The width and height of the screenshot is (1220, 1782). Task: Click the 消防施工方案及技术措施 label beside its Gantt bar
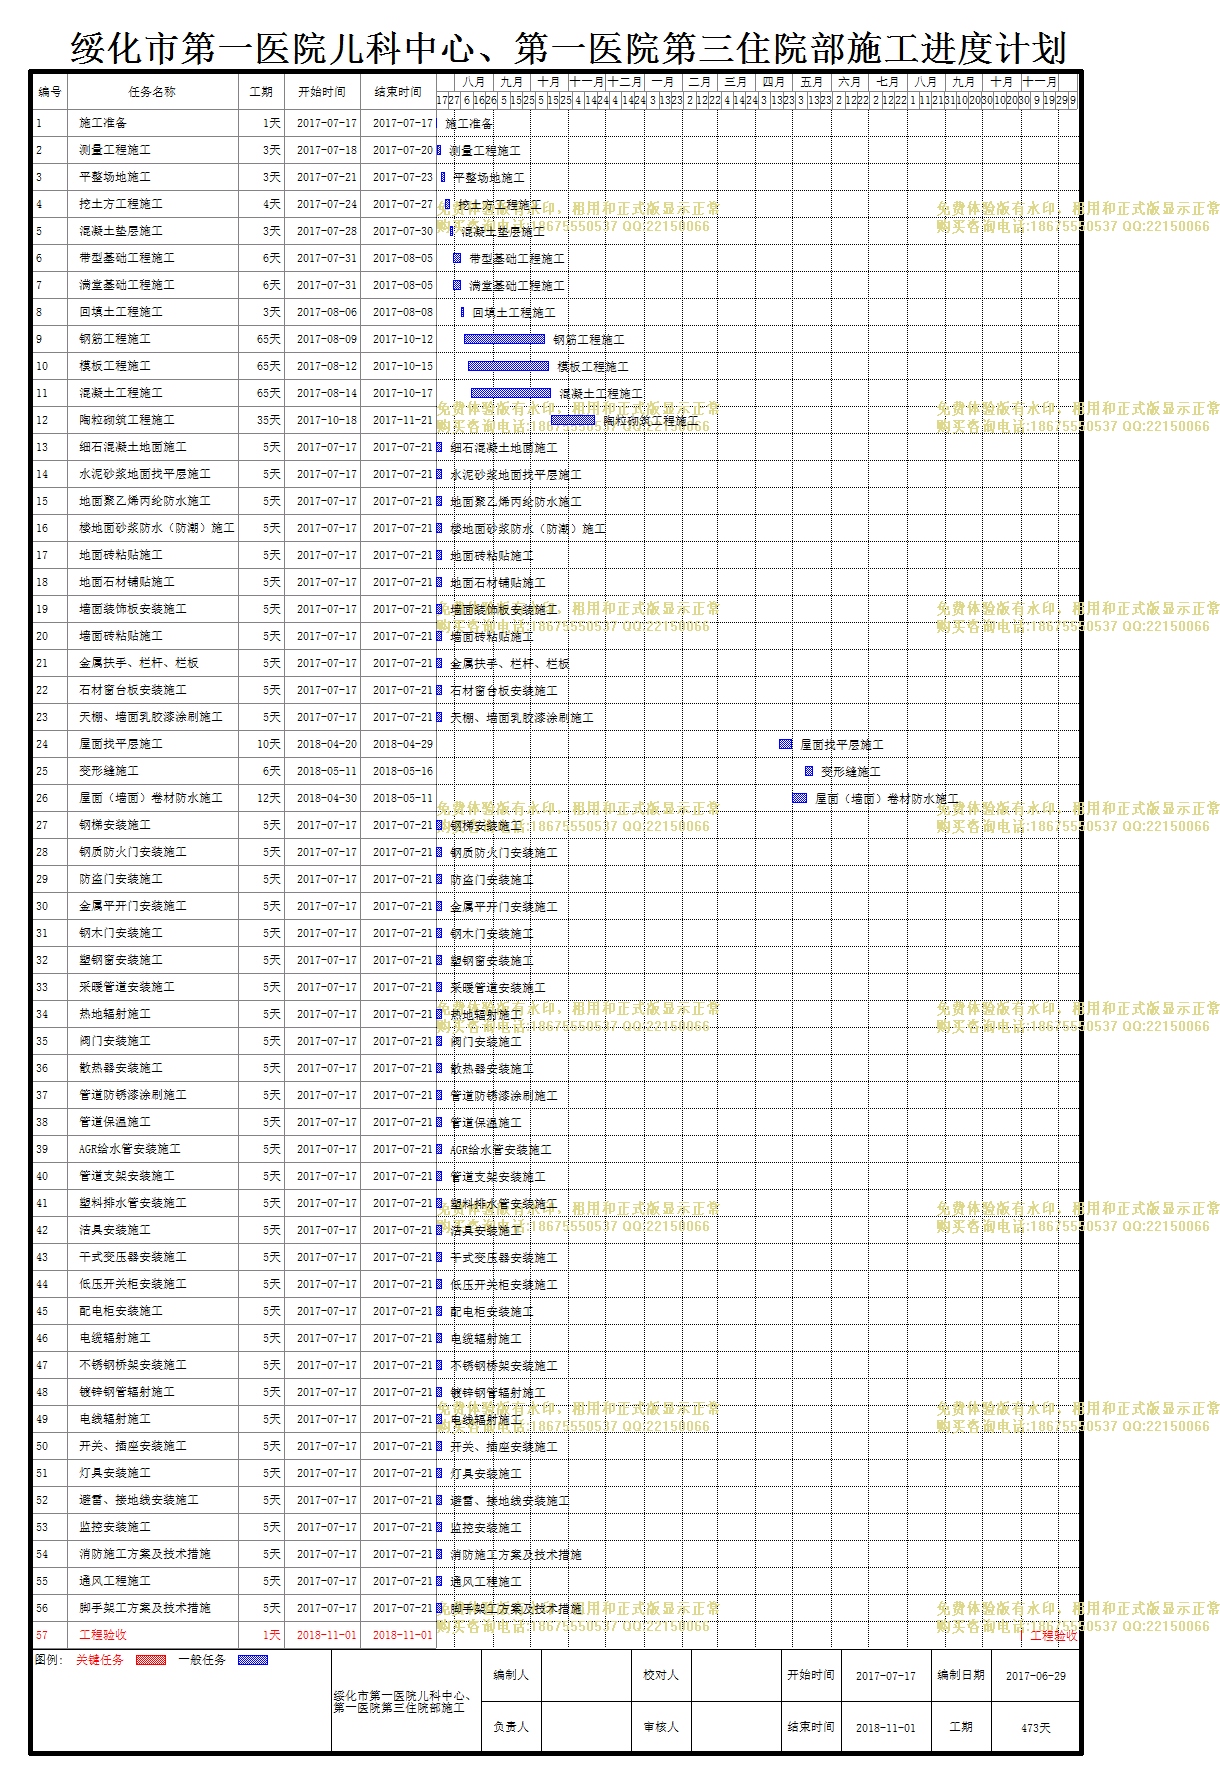516,1555
